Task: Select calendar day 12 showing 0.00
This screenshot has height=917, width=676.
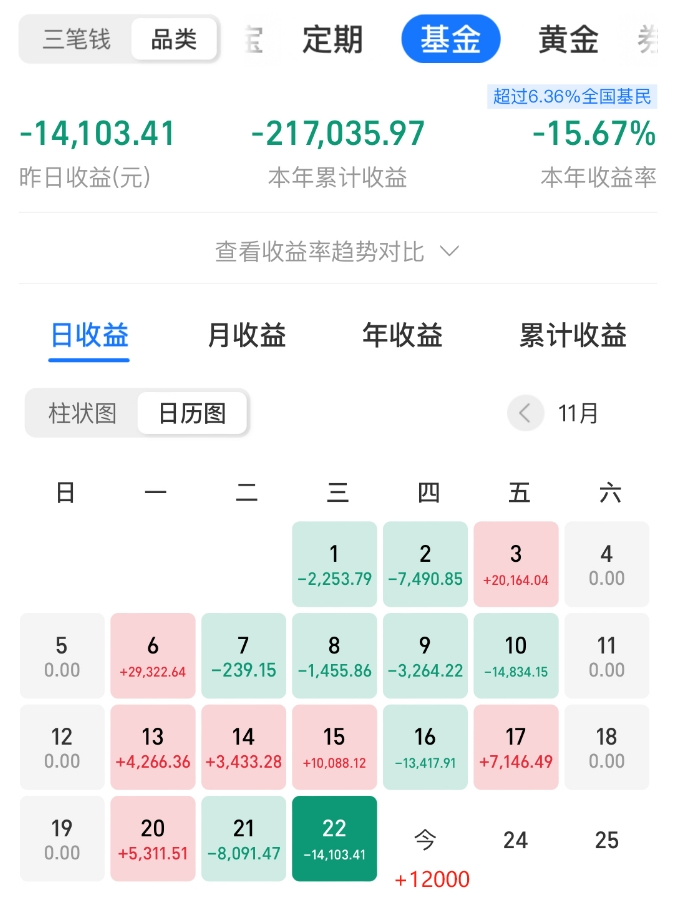Action: [x=62, y=747]
